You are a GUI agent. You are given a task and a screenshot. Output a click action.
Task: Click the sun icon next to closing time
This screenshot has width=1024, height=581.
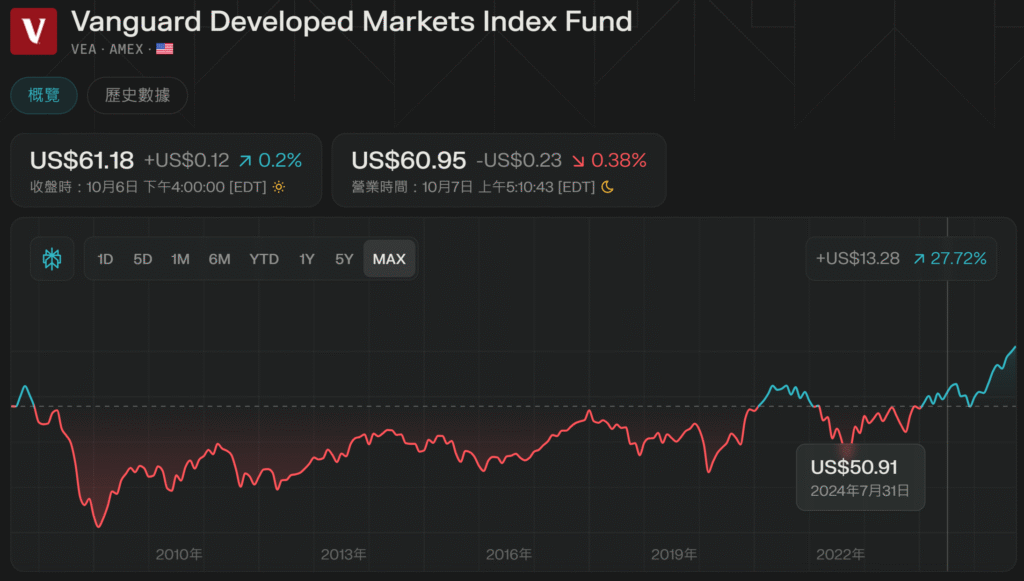point(279,187)
